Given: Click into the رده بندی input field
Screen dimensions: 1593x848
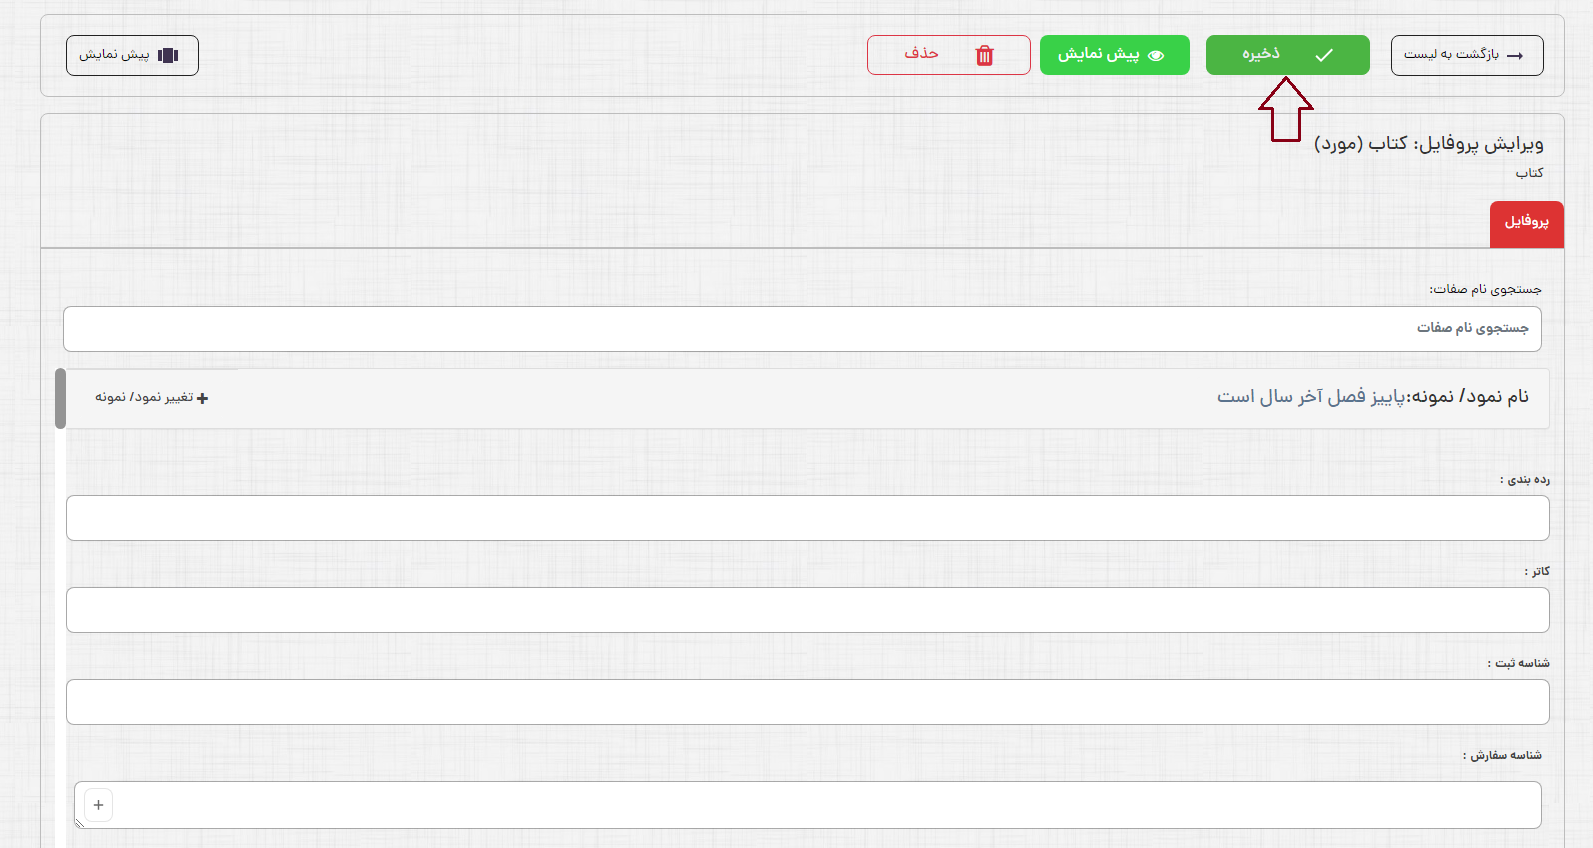Looking at the screenshot, I should [x=807, y=518].
